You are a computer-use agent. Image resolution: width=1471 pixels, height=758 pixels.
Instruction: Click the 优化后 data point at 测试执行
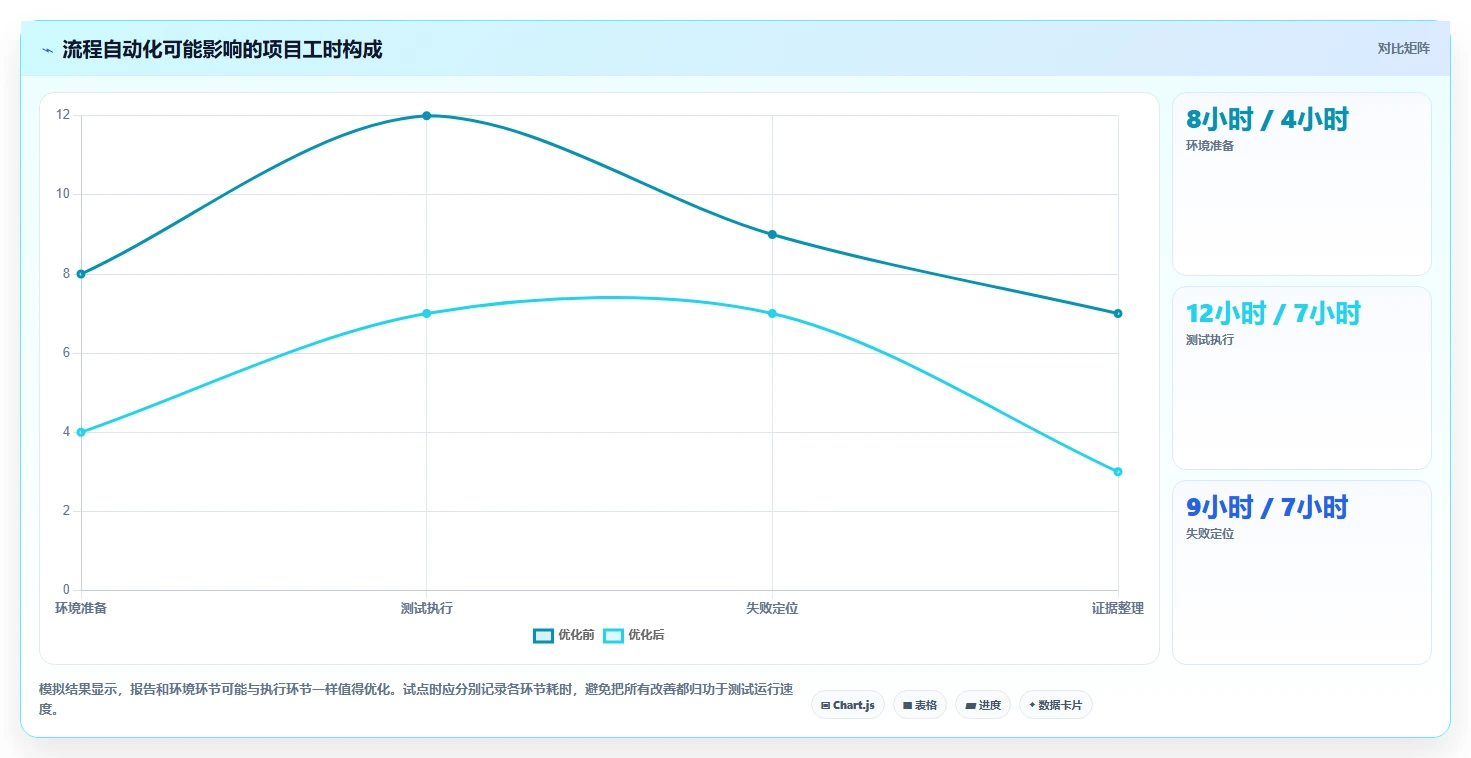[426, 313]
